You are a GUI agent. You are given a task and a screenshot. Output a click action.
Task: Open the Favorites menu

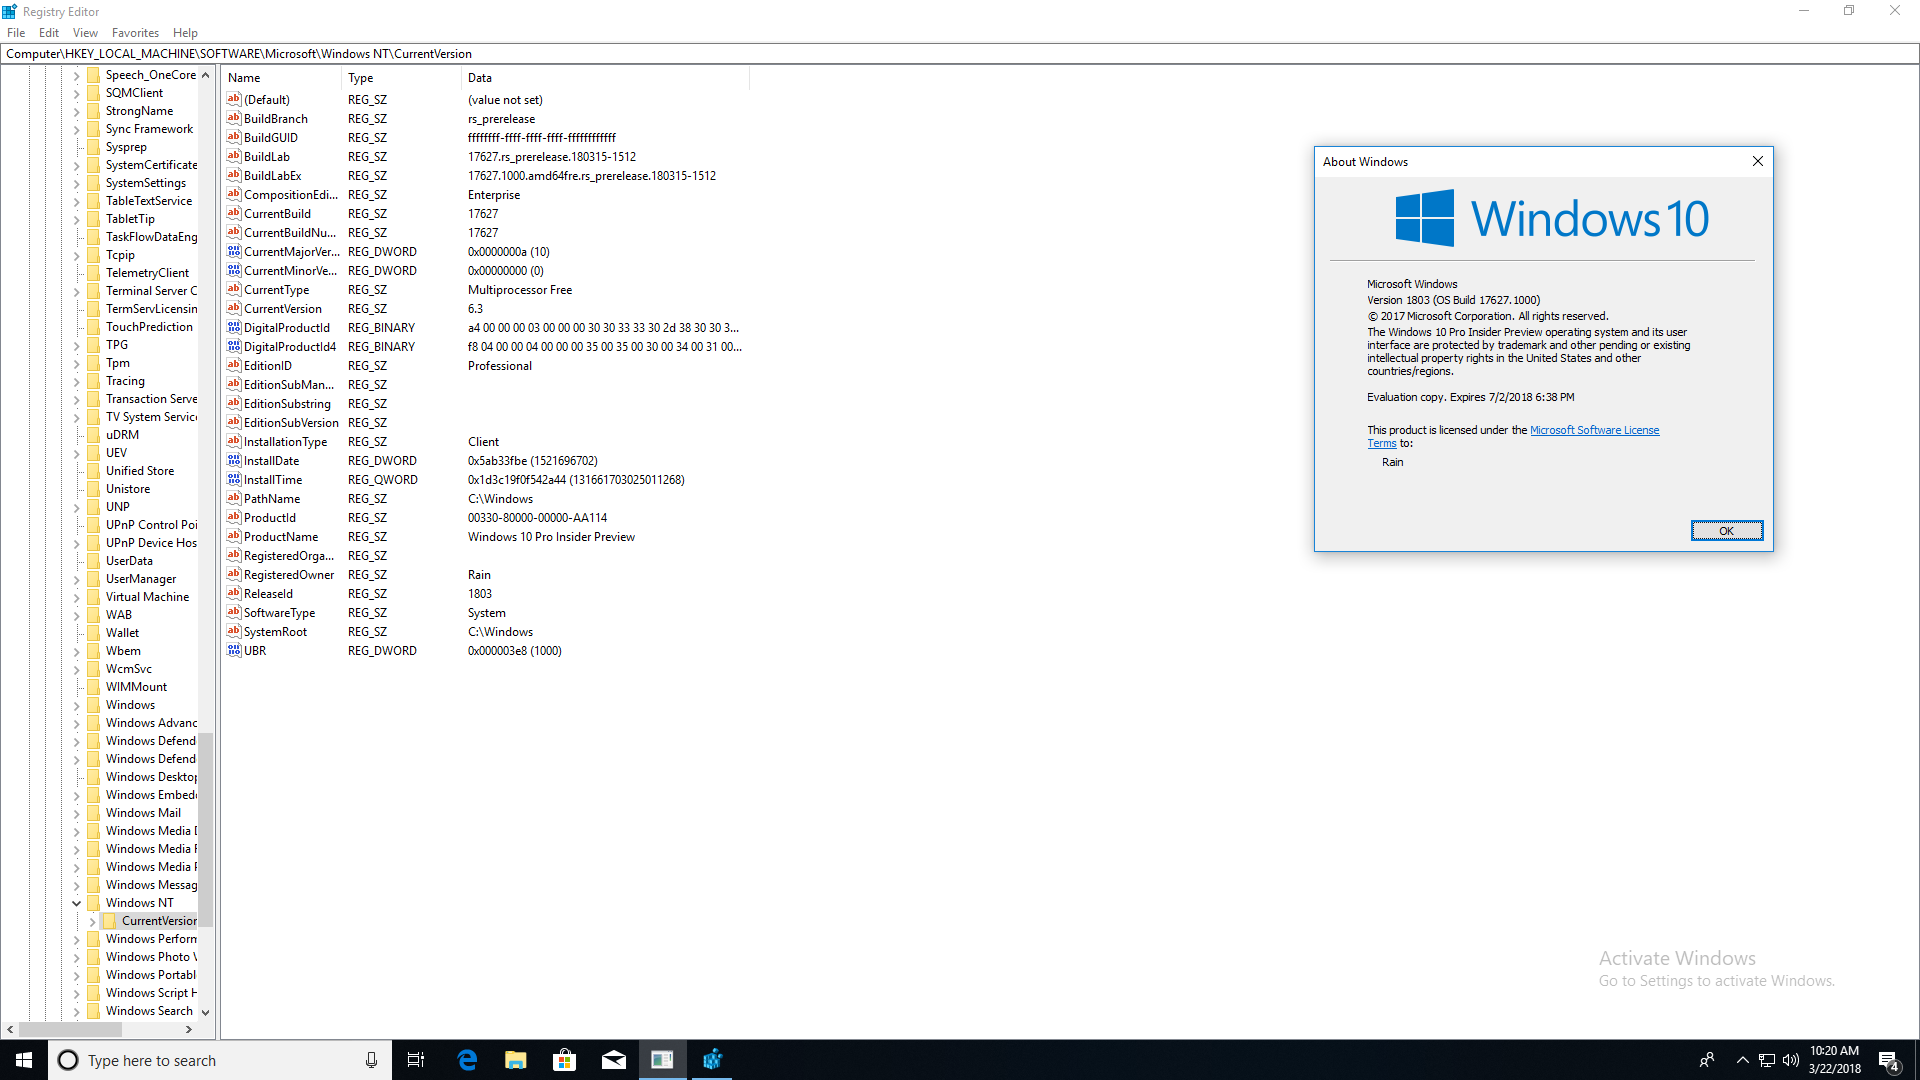point(135,33)
